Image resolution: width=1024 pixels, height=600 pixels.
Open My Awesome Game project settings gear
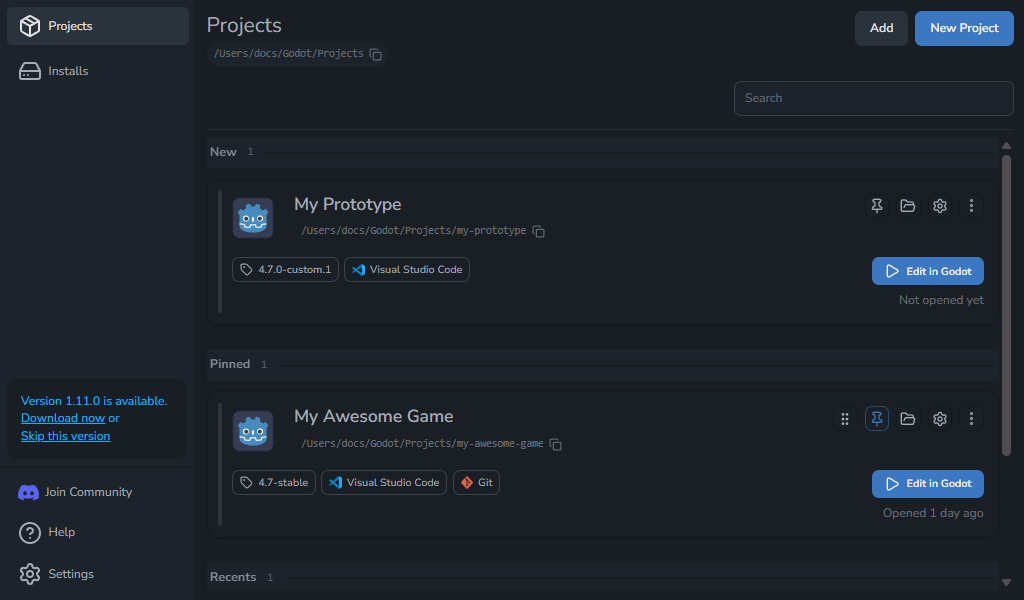tap(940, 418)
